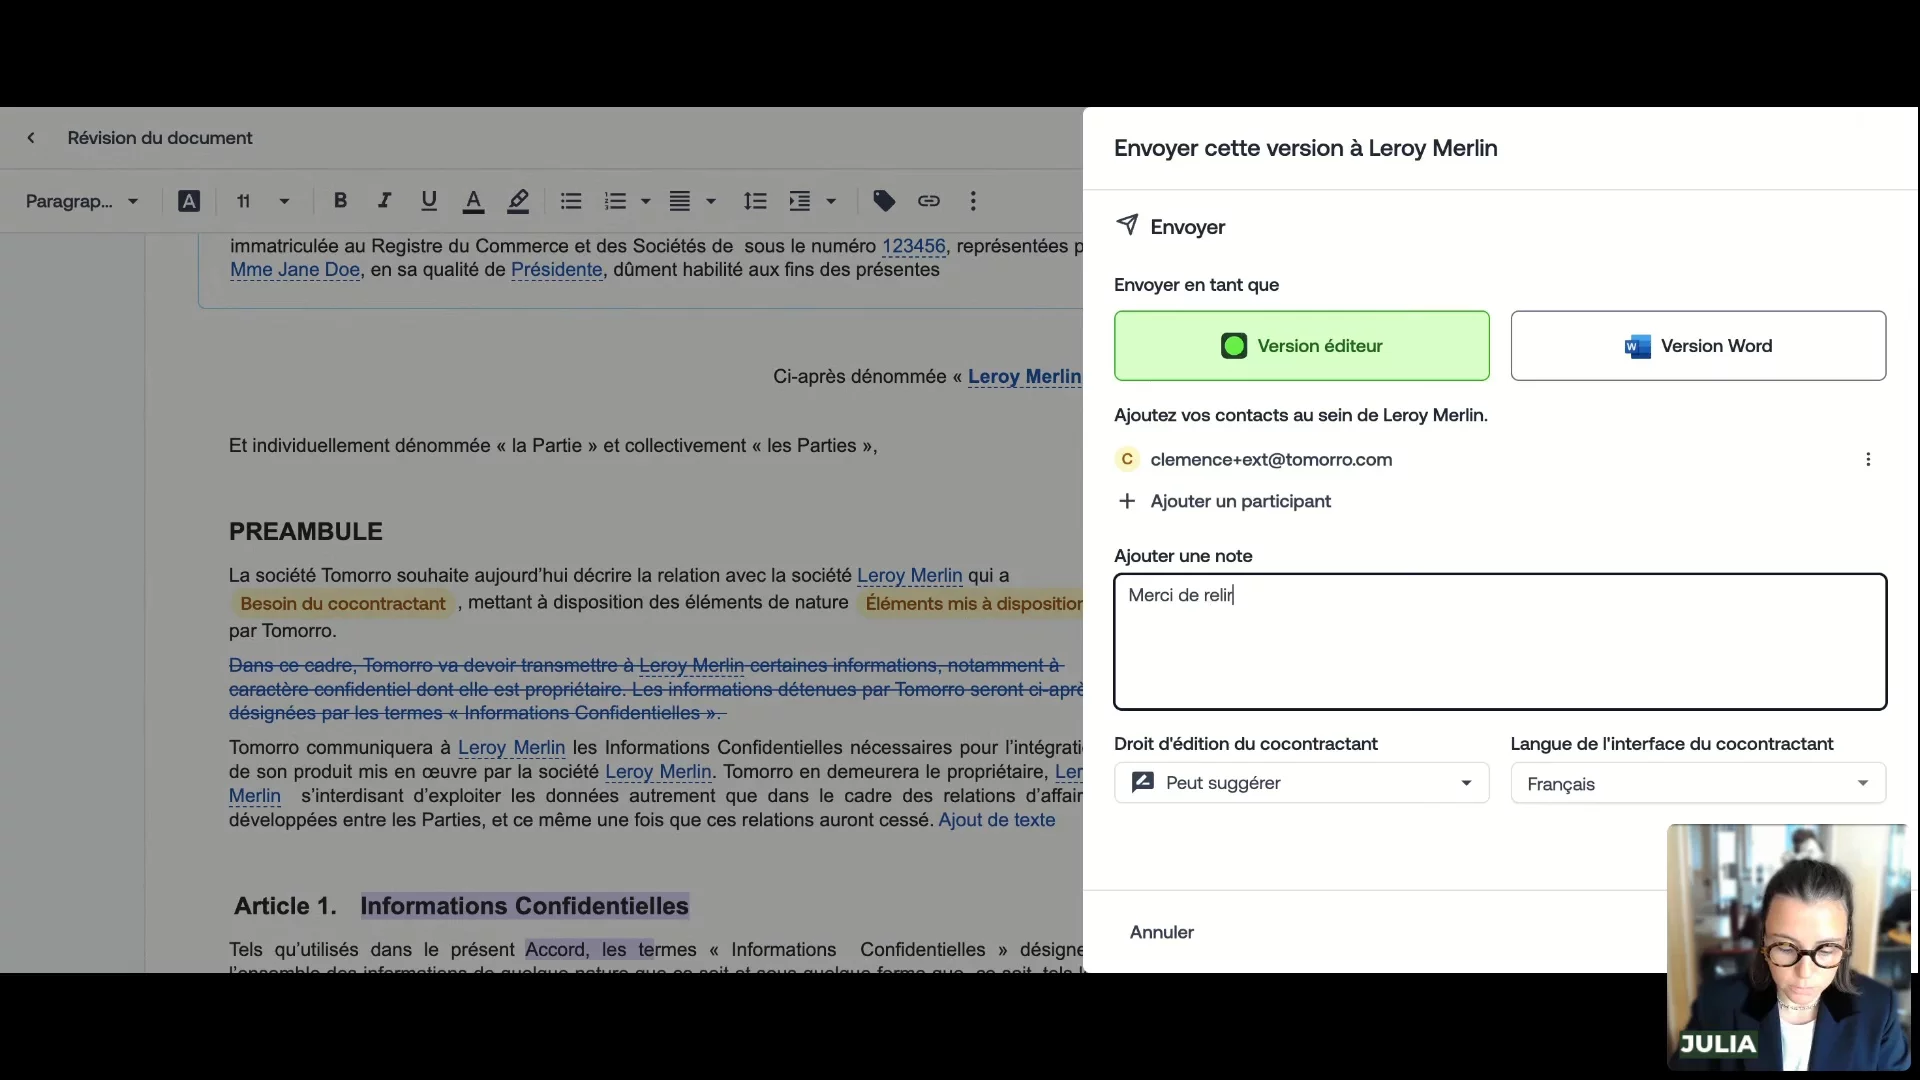
Task: Click the Bold formatting icon
Action: tap(340, 201)
